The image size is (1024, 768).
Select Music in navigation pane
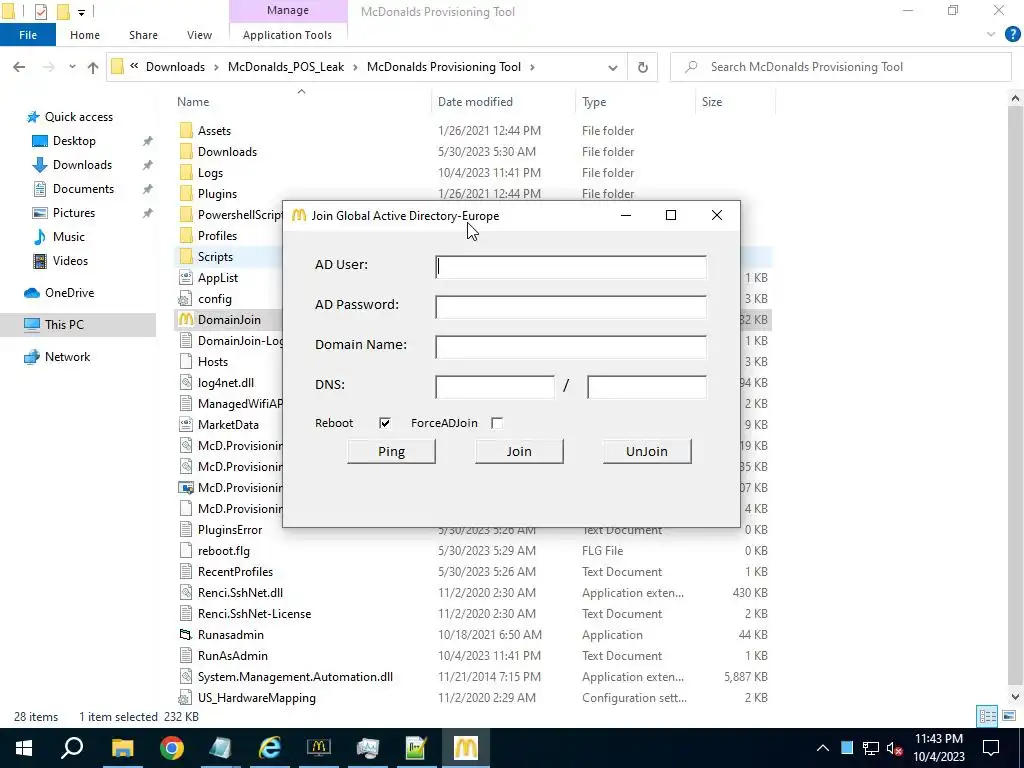[x=69, y=237]
